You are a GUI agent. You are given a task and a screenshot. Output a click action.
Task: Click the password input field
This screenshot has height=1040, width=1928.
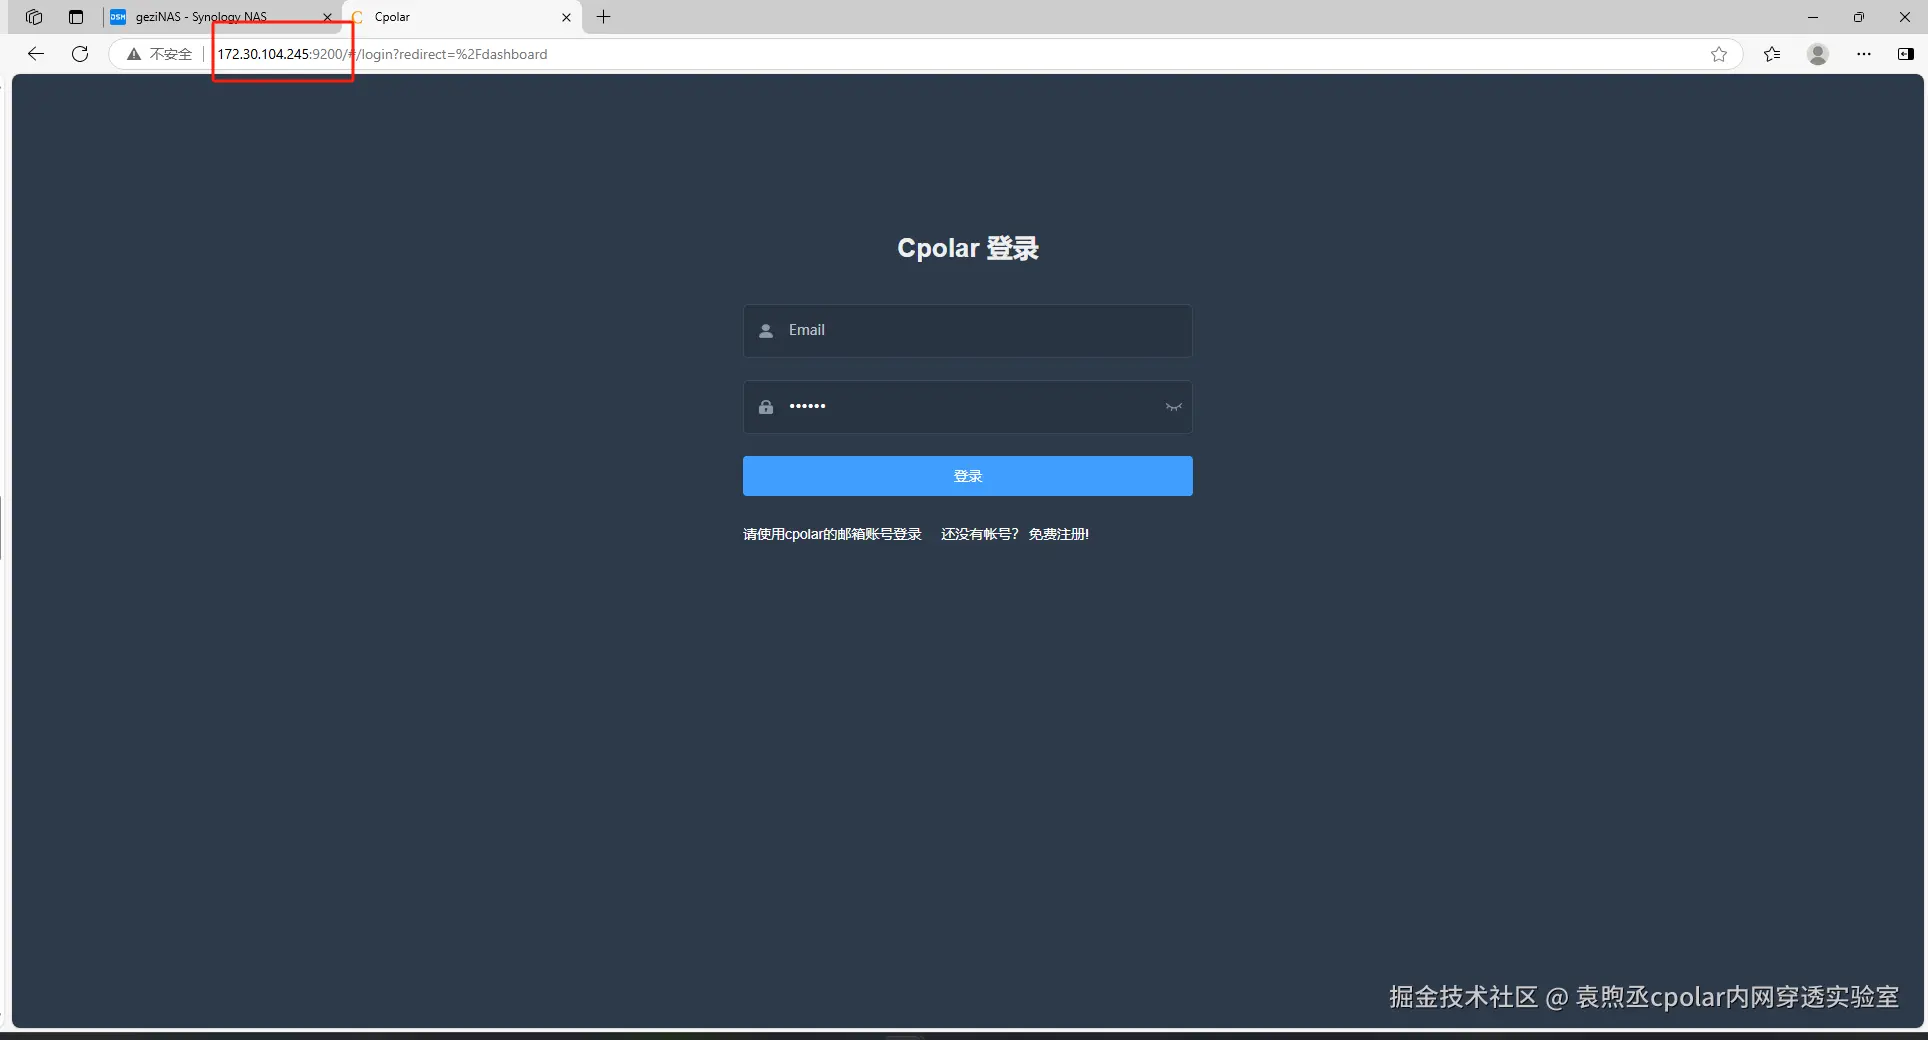click(967, 406)
